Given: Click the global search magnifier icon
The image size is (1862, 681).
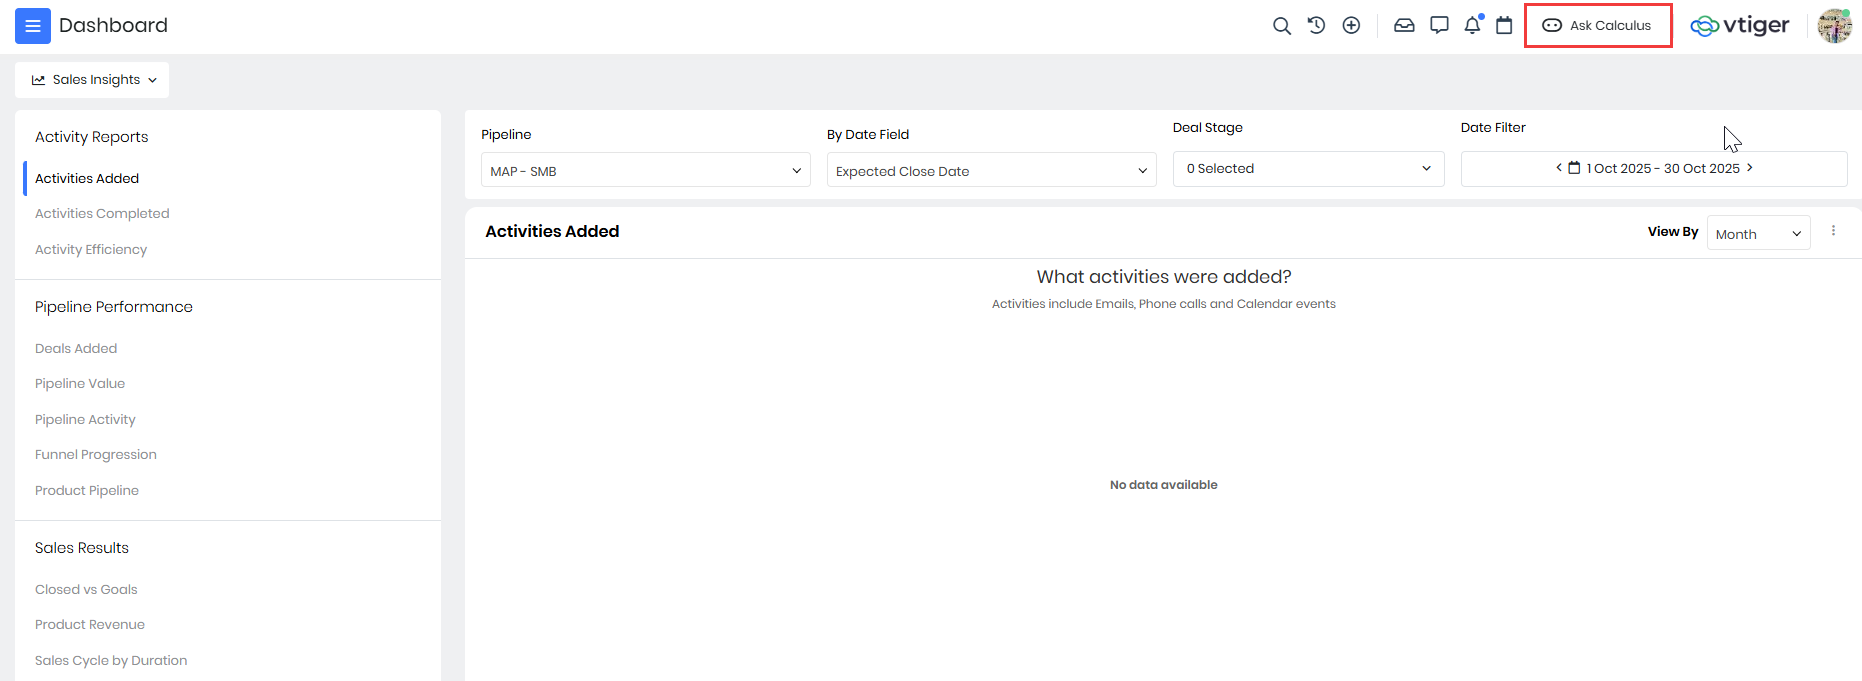Looking at the screenshot, I should coord(1281,26).
